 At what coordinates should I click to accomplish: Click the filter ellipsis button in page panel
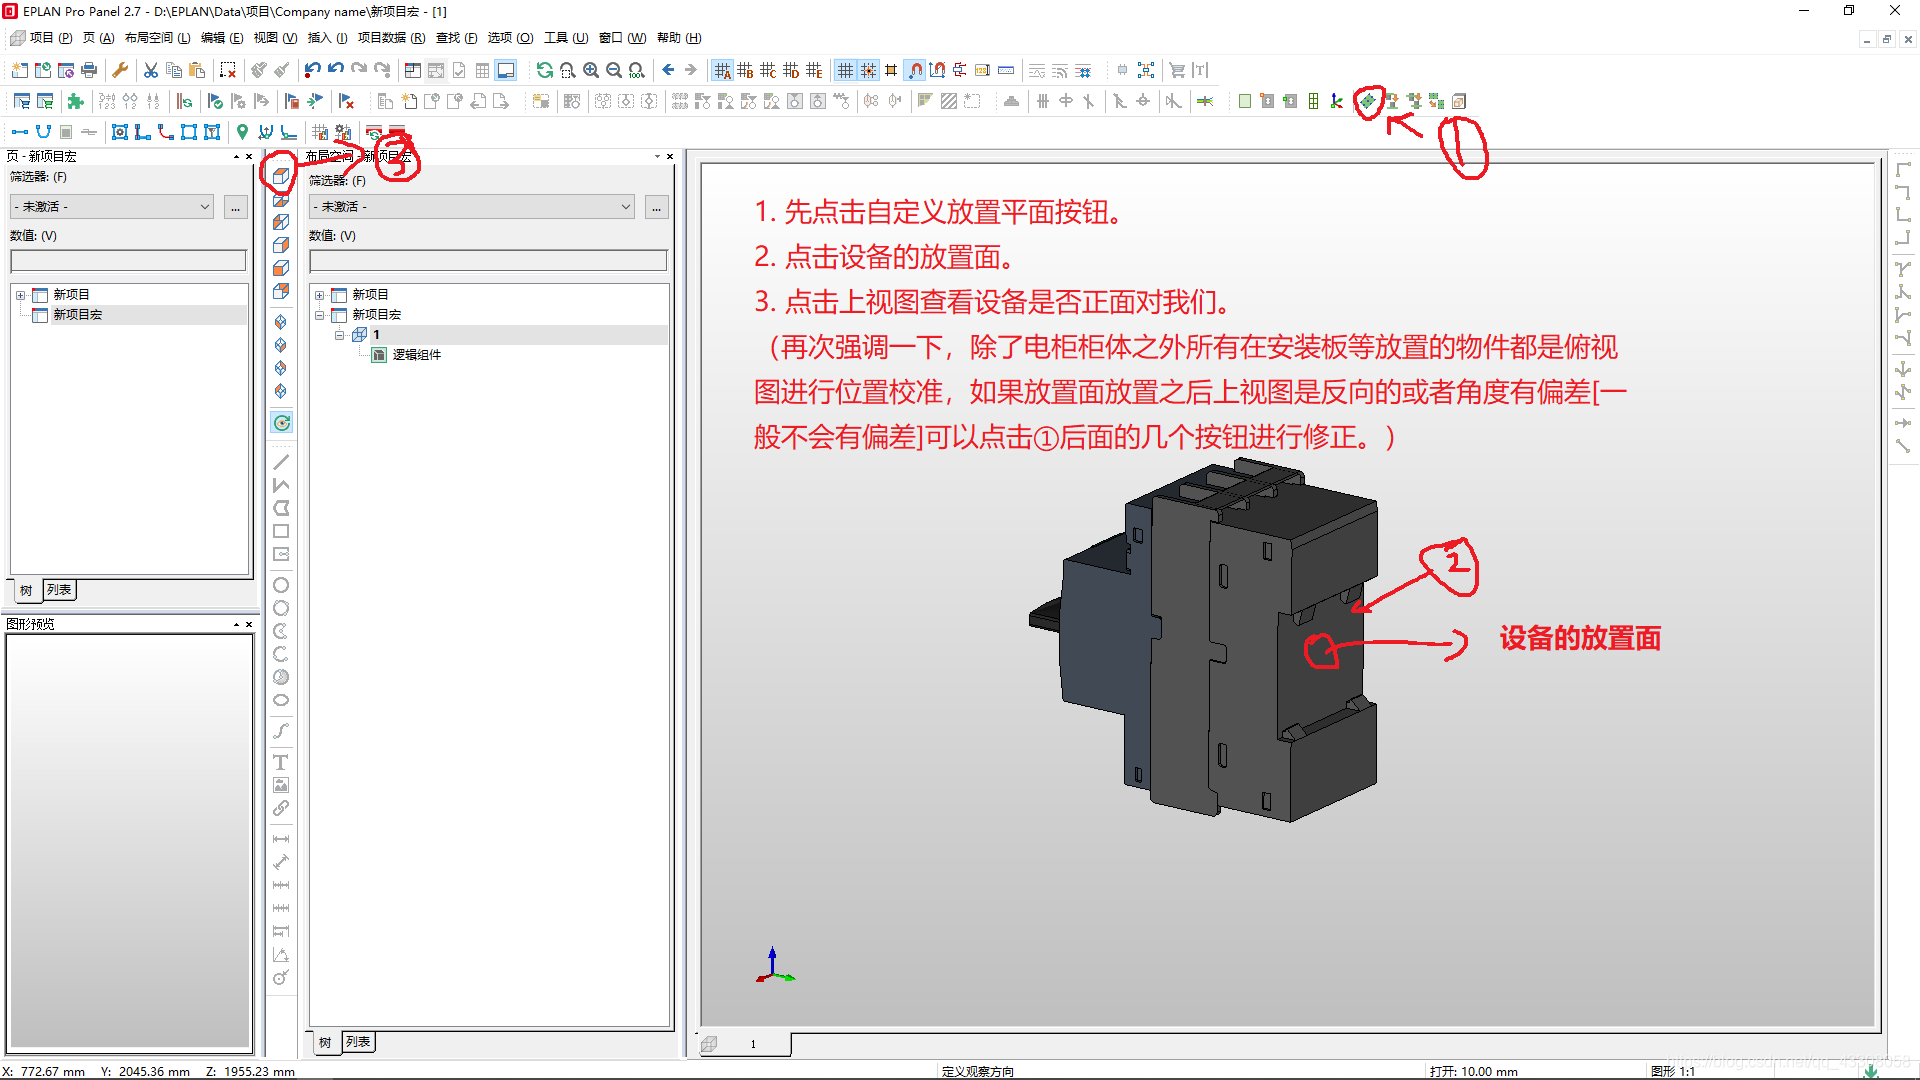(x=235, y=207)
